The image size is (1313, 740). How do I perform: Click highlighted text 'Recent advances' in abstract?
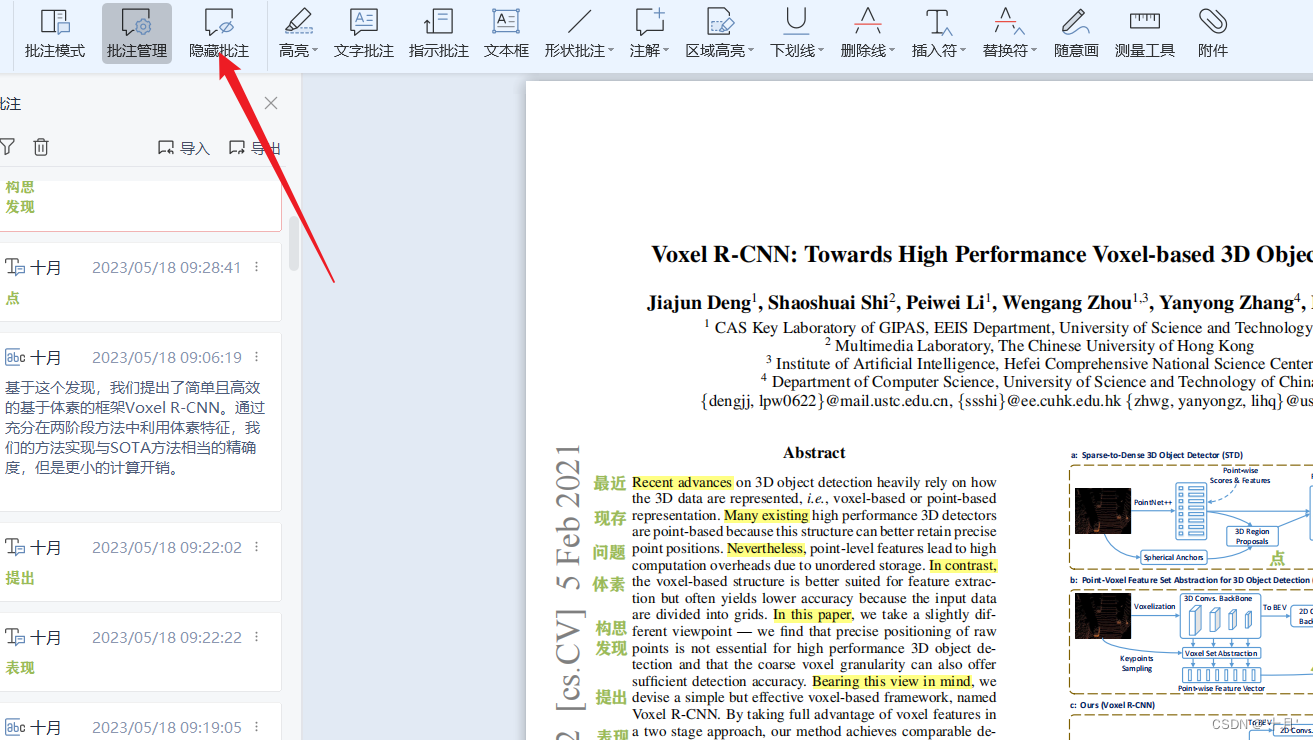682,482
